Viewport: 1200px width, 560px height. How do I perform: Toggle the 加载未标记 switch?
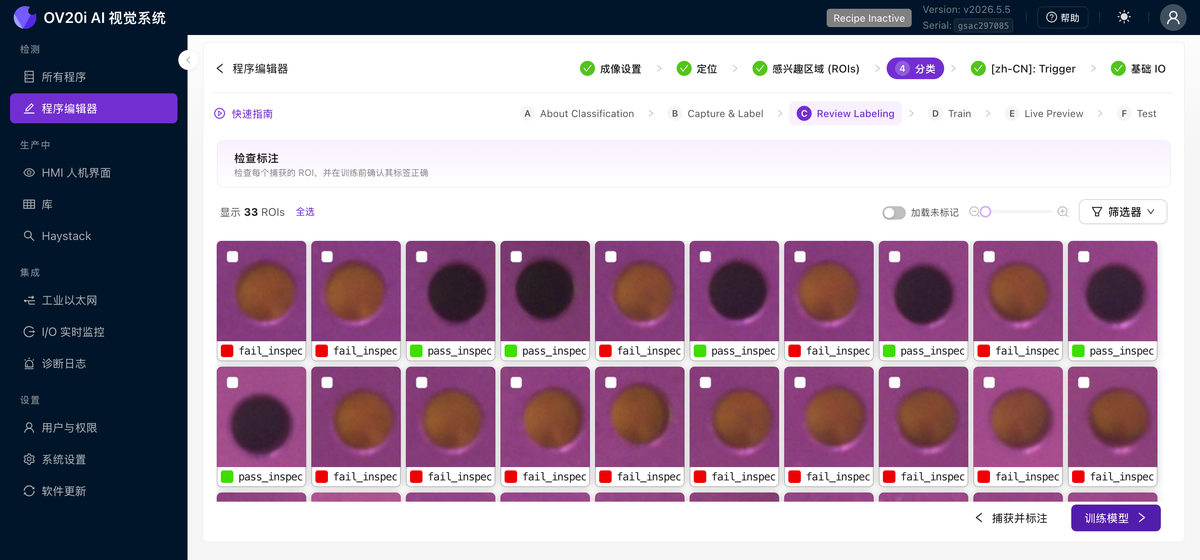coord(894,213)
